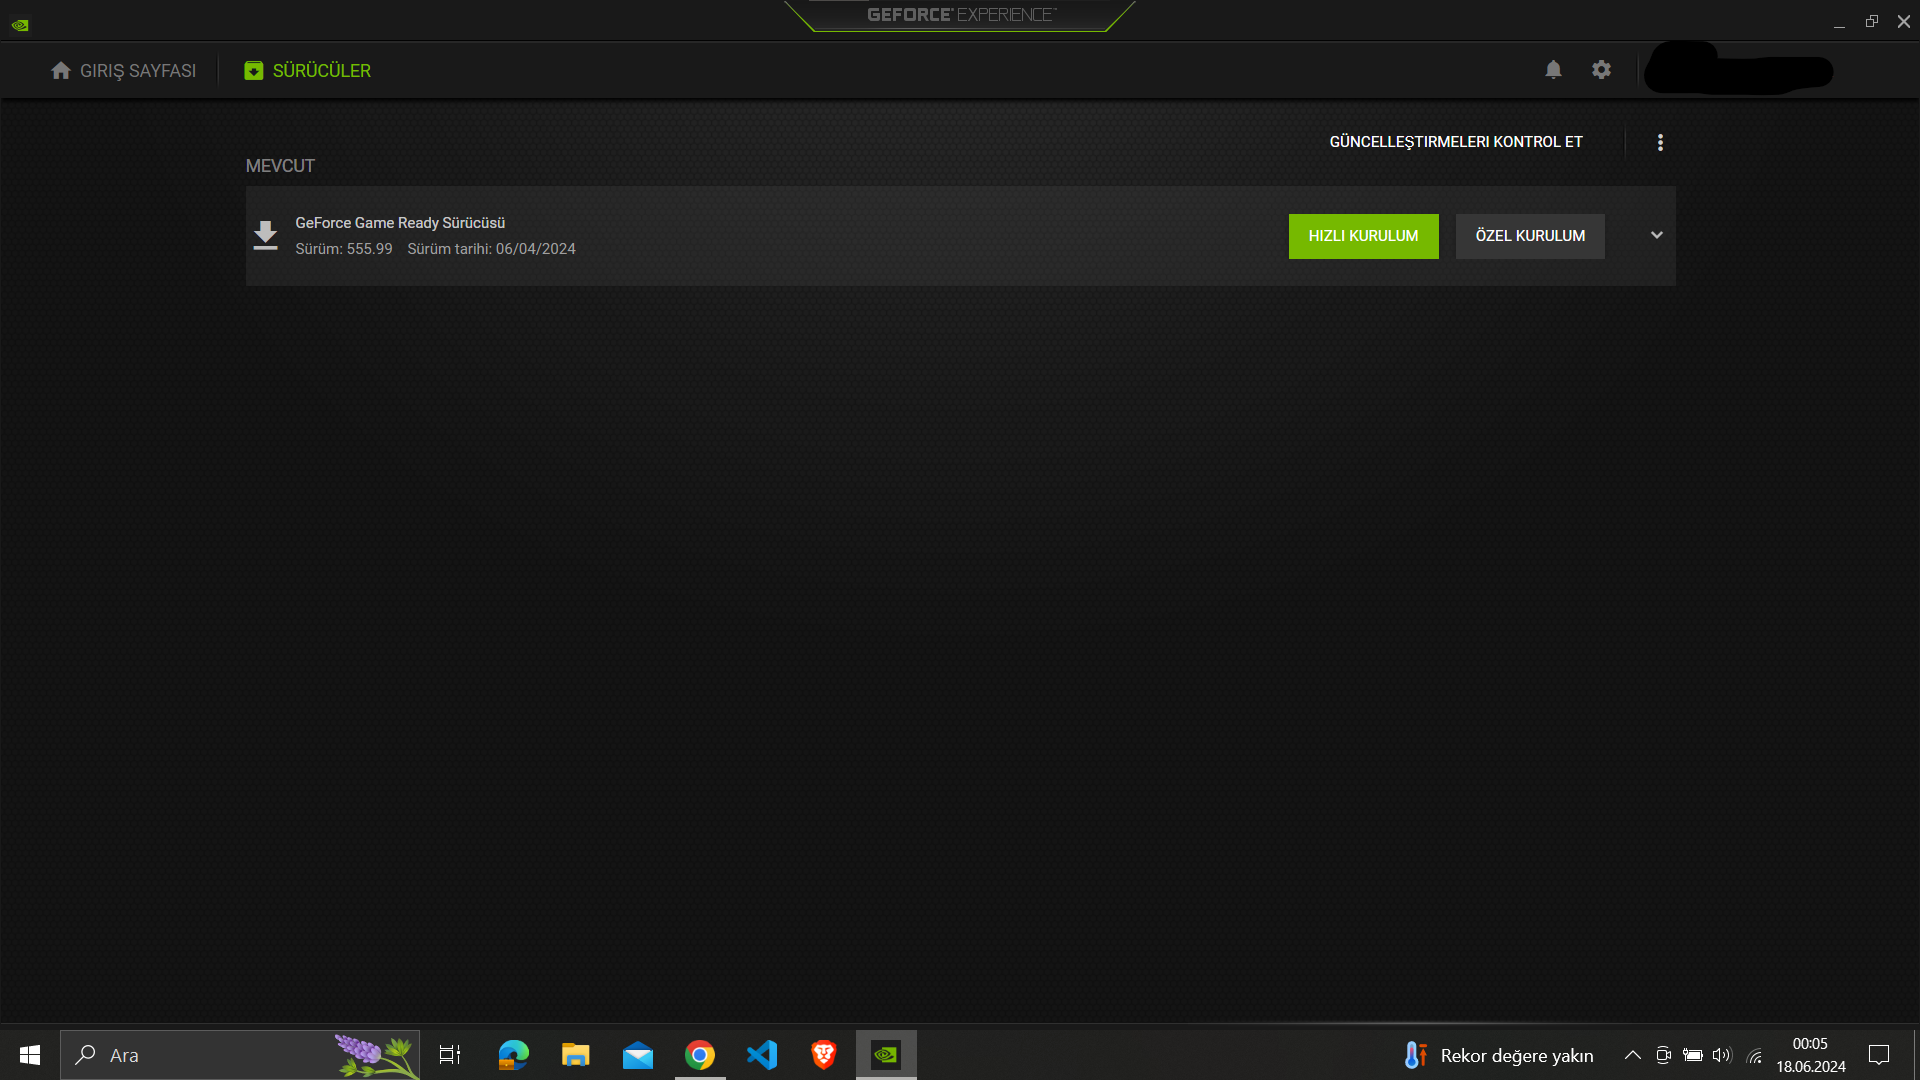Open Google Chrome from taskbar
This screenshot has height=1080, width=1920.
700,1055
